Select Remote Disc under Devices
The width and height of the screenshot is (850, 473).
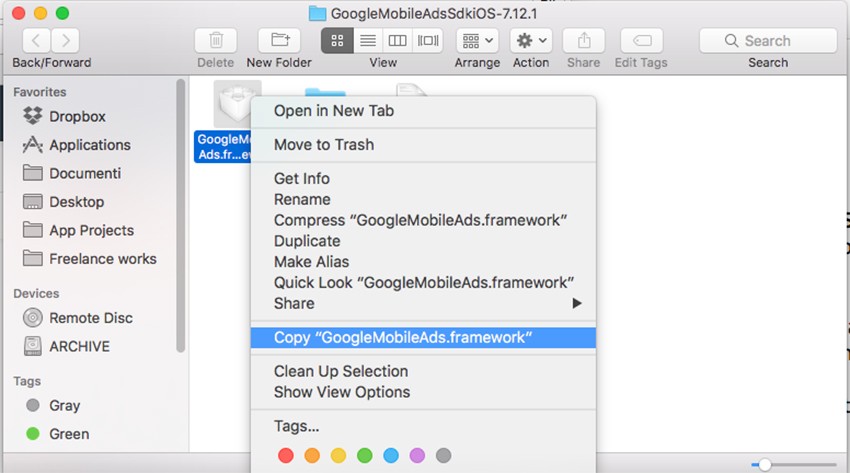(91, 318)
